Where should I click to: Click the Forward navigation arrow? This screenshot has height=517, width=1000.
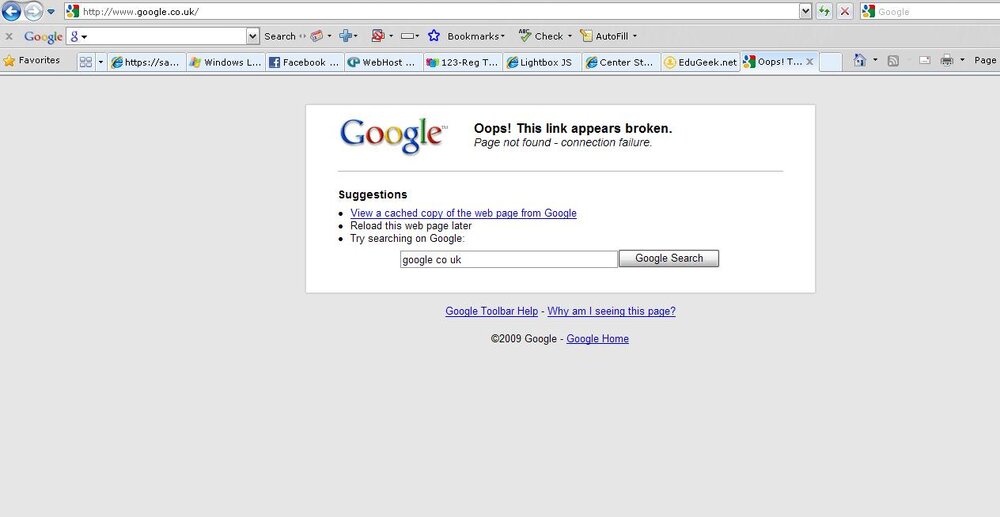(x=33, y=11)
